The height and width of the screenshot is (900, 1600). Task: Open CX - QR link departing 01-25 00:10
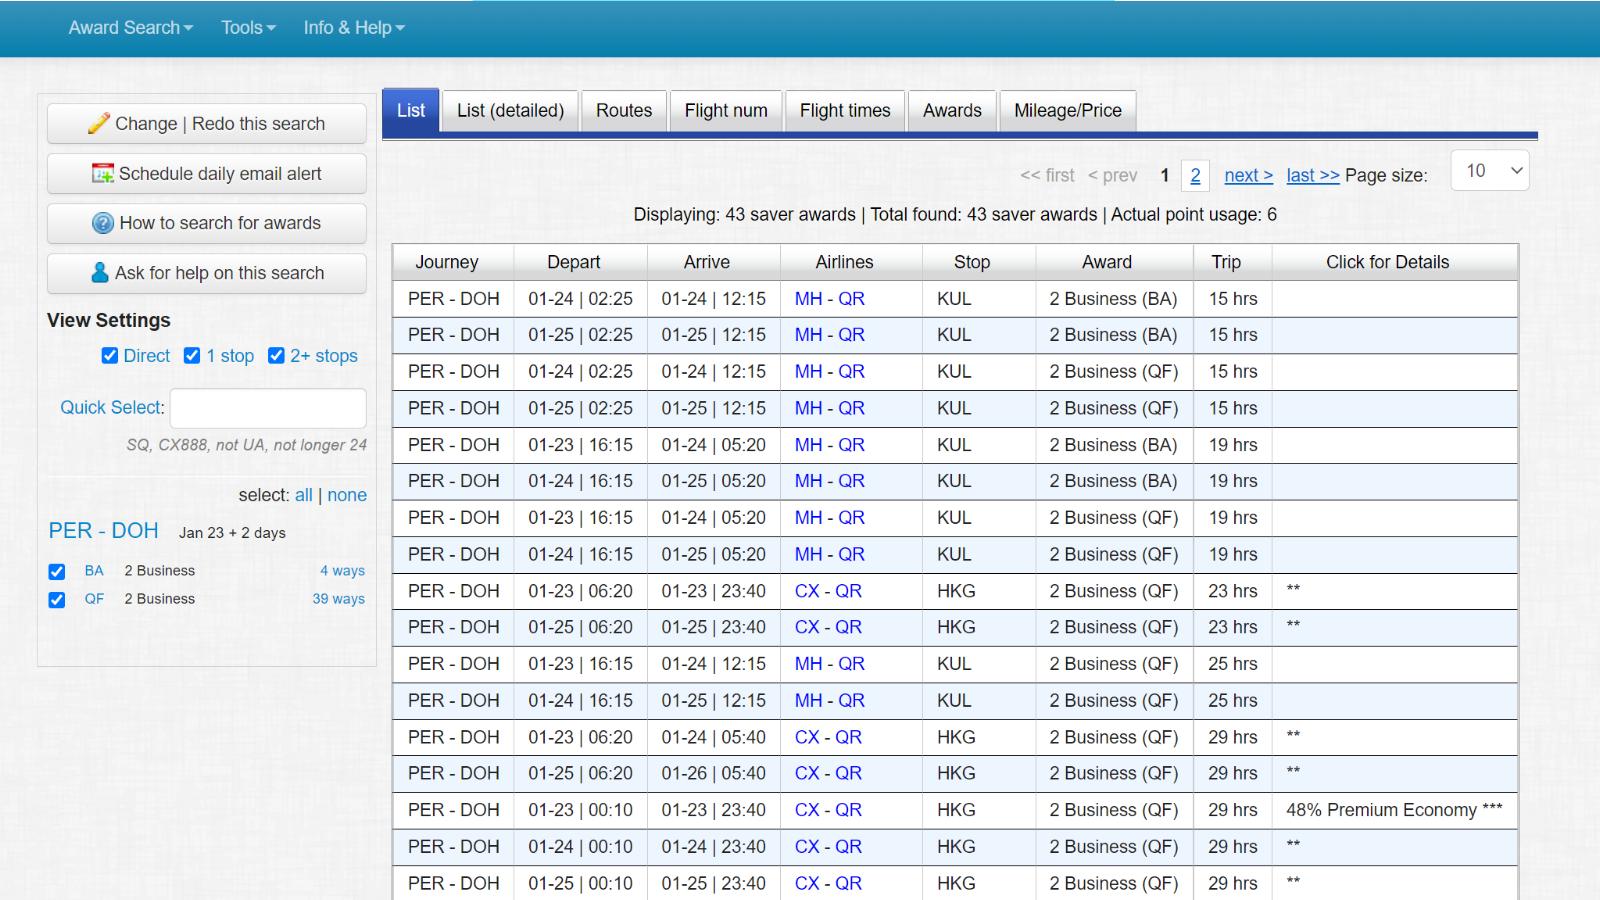pyautogui.click(x=828, y=883)
